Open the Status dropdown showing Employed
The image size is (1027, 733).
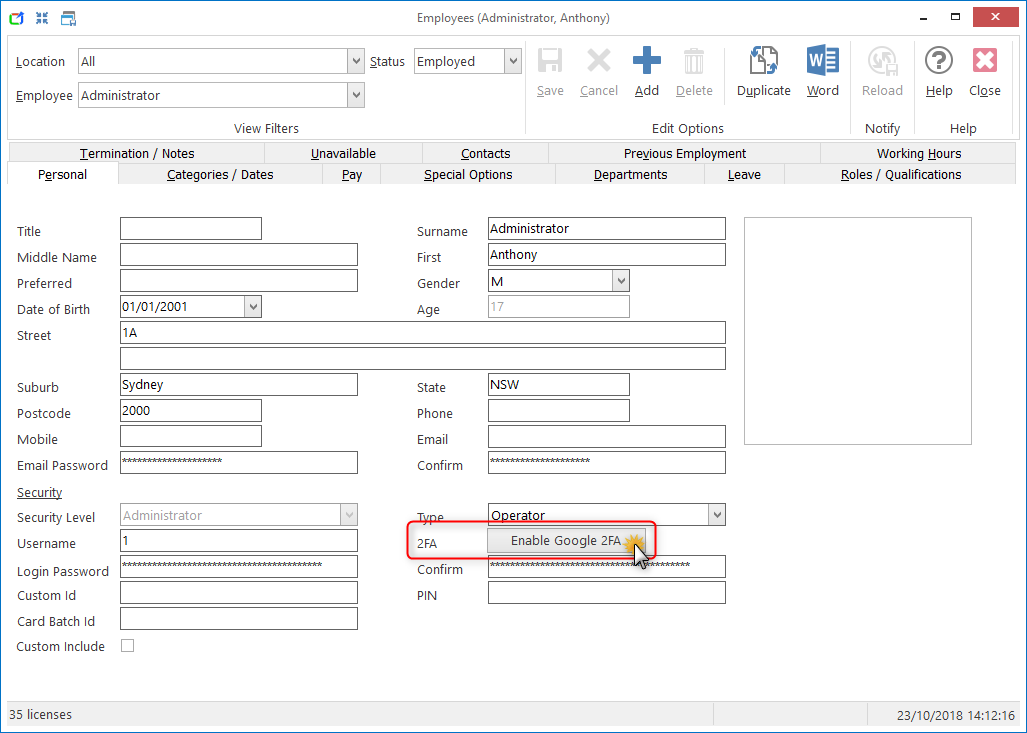point(513,62)
